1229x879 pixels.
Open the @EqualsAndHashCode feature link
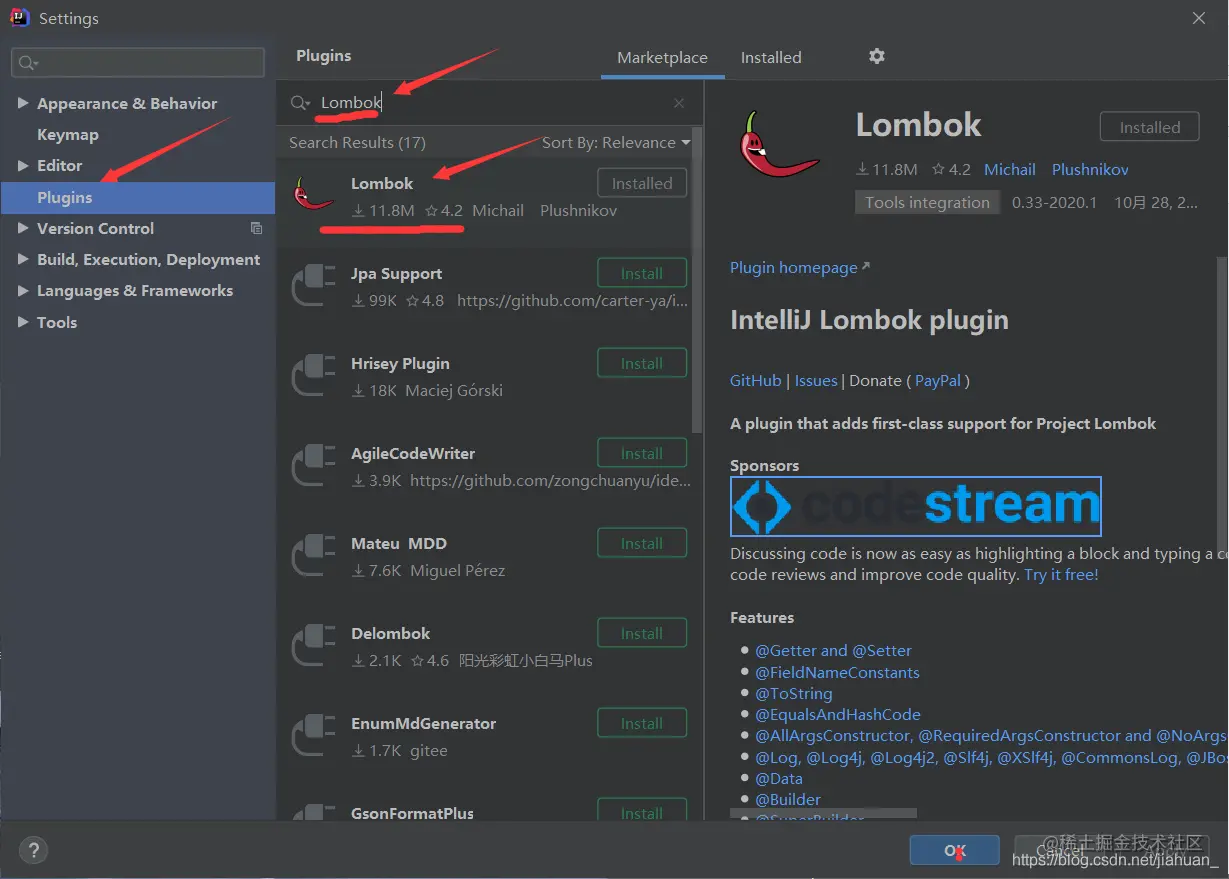pyautogui.click(x=837, y=714)
